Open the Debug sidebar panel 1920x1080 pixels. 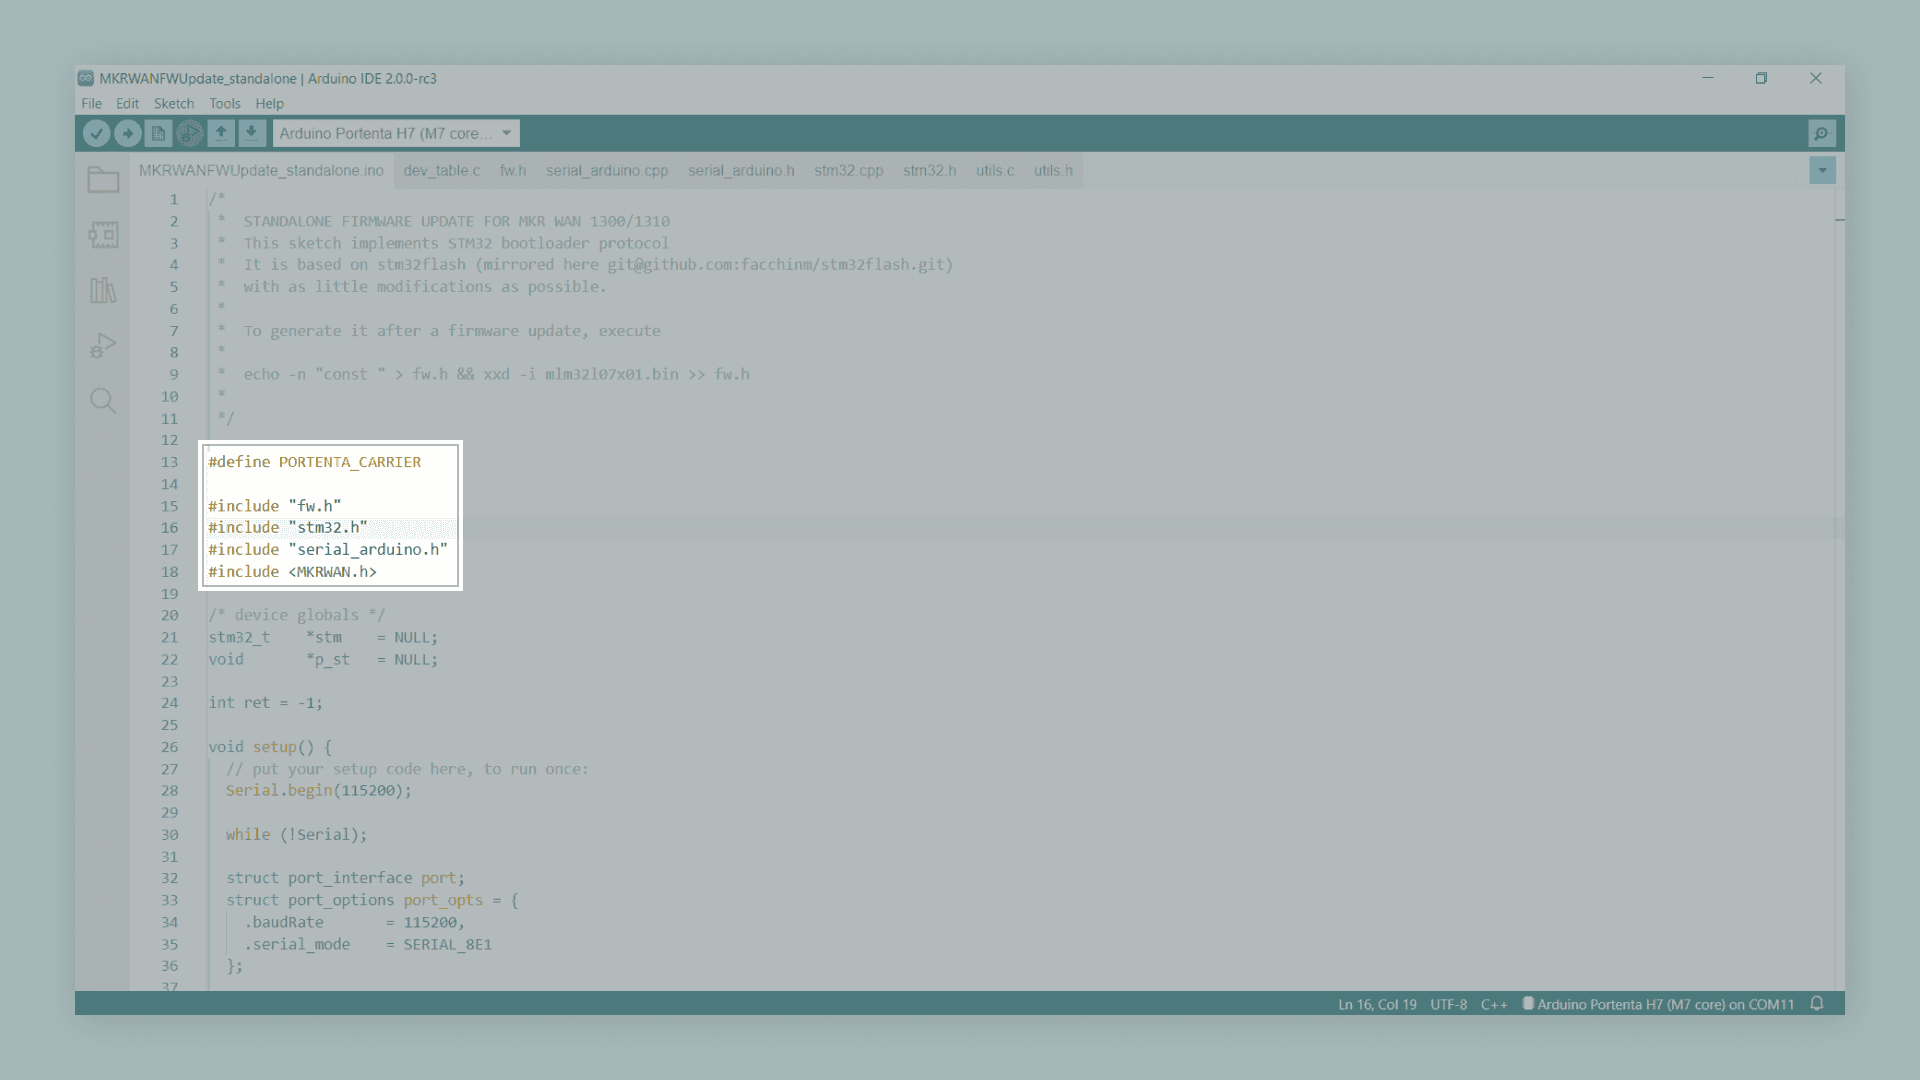pos(103,346)
